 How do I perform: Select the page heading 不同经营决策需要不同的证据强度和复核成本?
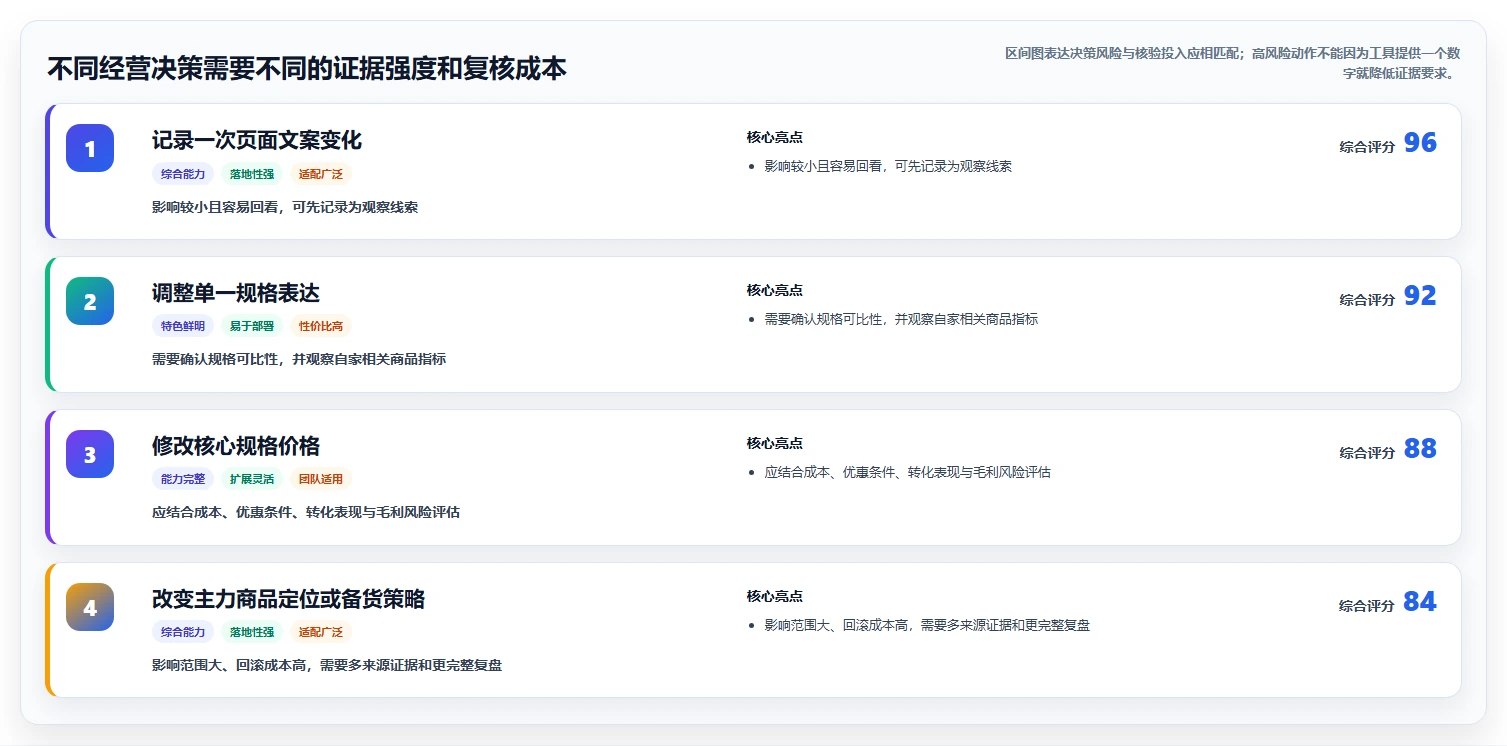(x=307, y=68)
